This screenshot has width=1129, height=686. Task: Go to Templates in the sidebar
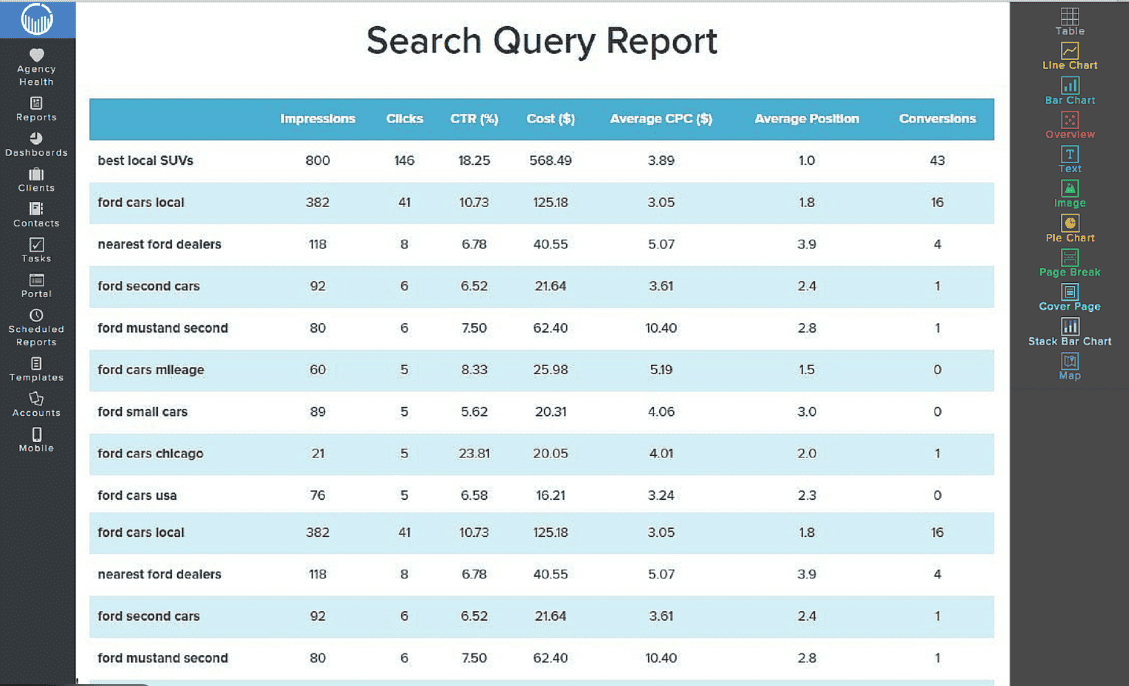pos(37,369)
